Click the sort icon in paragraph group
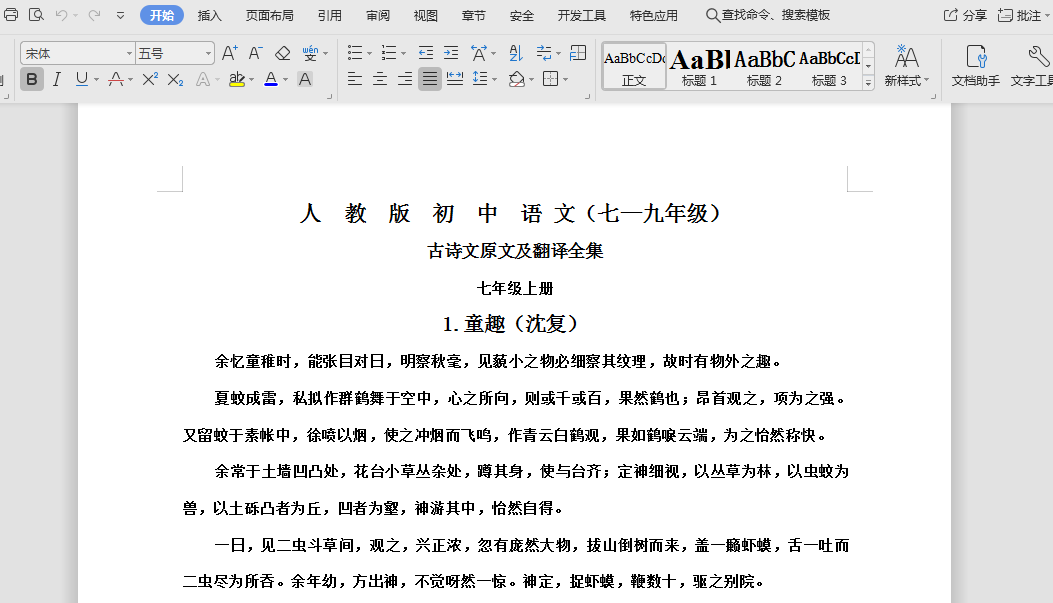 [516, 53]
